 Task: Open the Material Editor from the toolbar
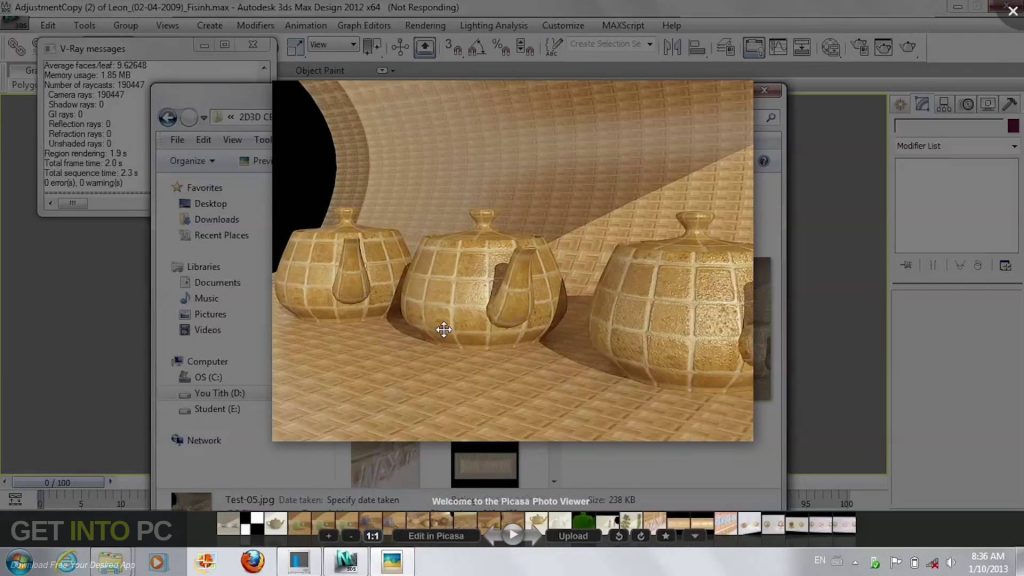(x=831, y=47)
